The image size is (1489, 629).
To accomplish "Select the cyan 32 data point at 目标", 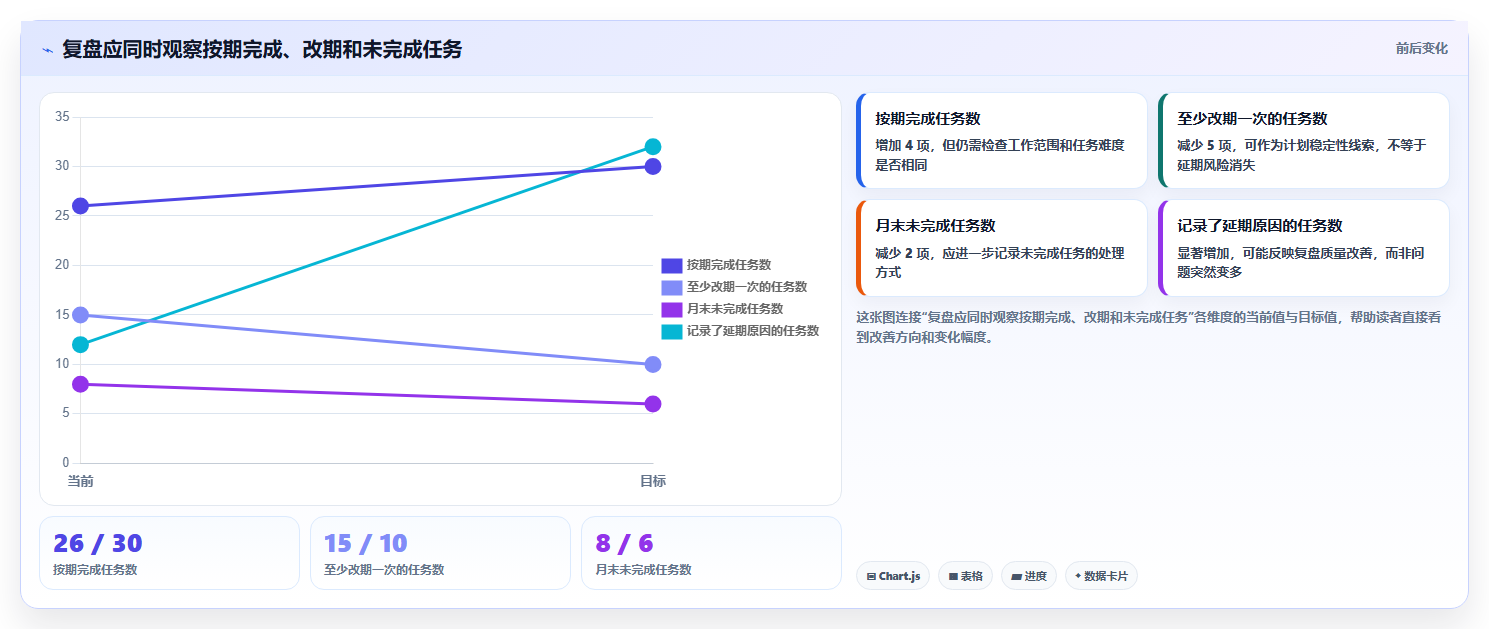I will click(x=653, y=147).
